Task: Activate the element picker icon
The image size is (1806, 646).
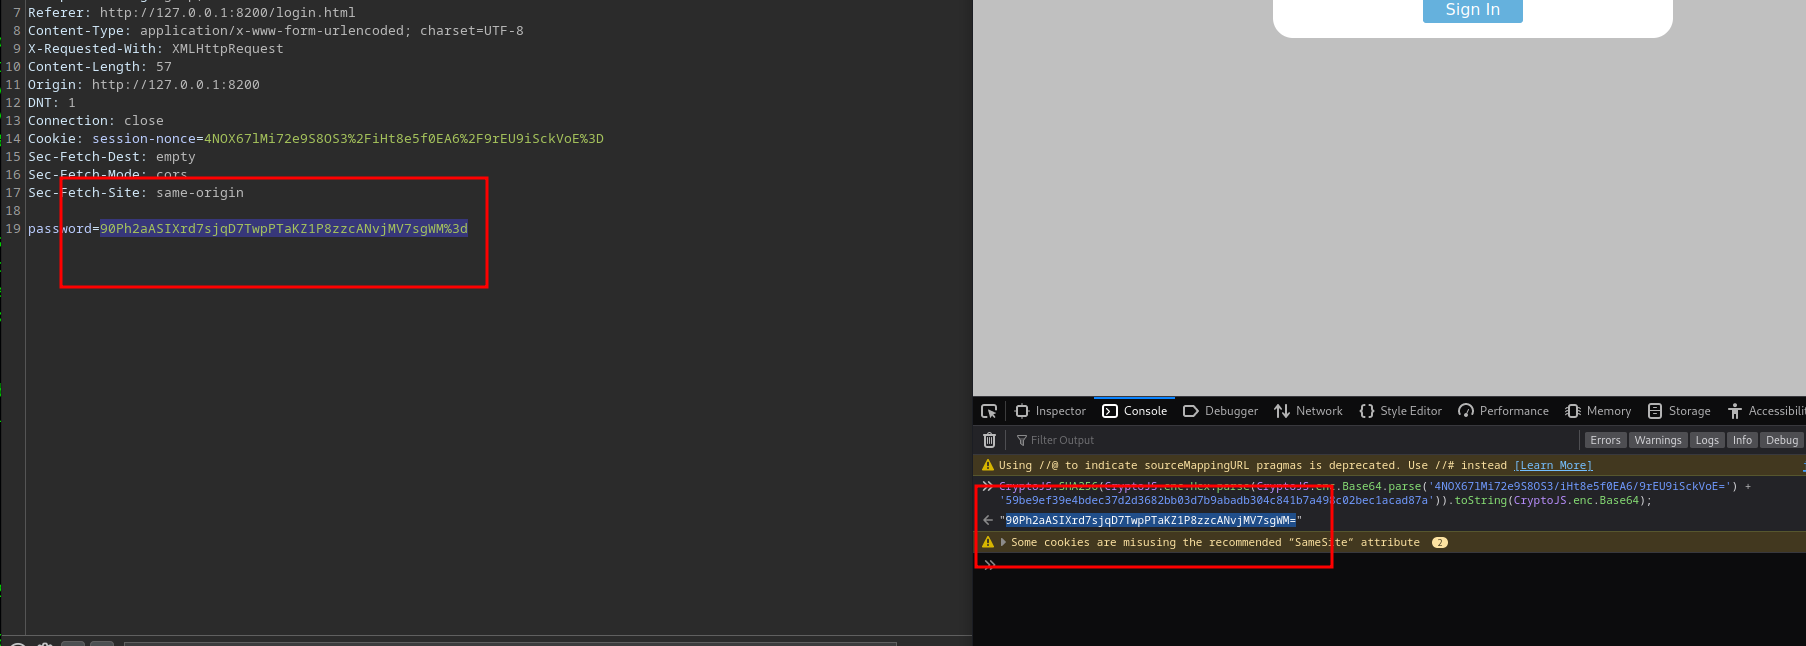Action: click(989, 411)
